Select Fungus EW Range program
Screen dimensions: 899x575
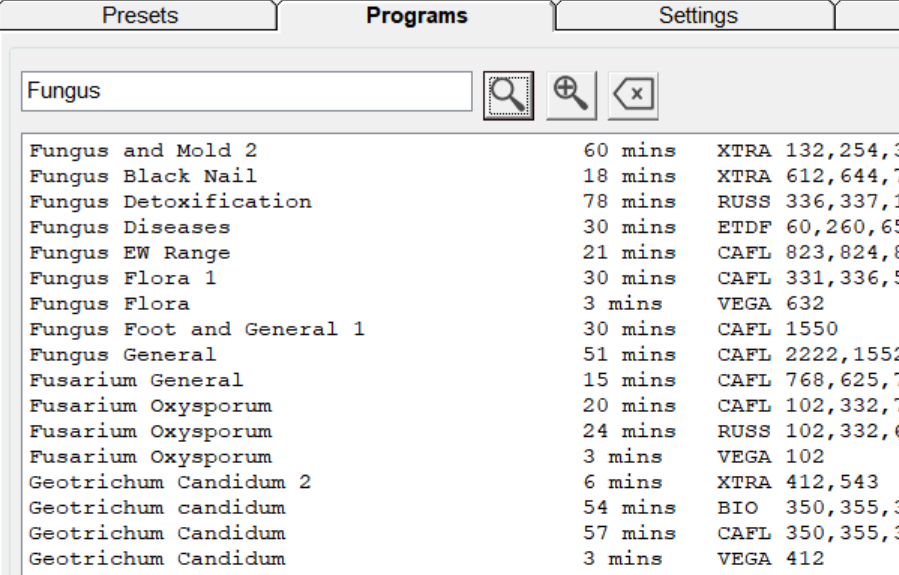tap(130, 253)
